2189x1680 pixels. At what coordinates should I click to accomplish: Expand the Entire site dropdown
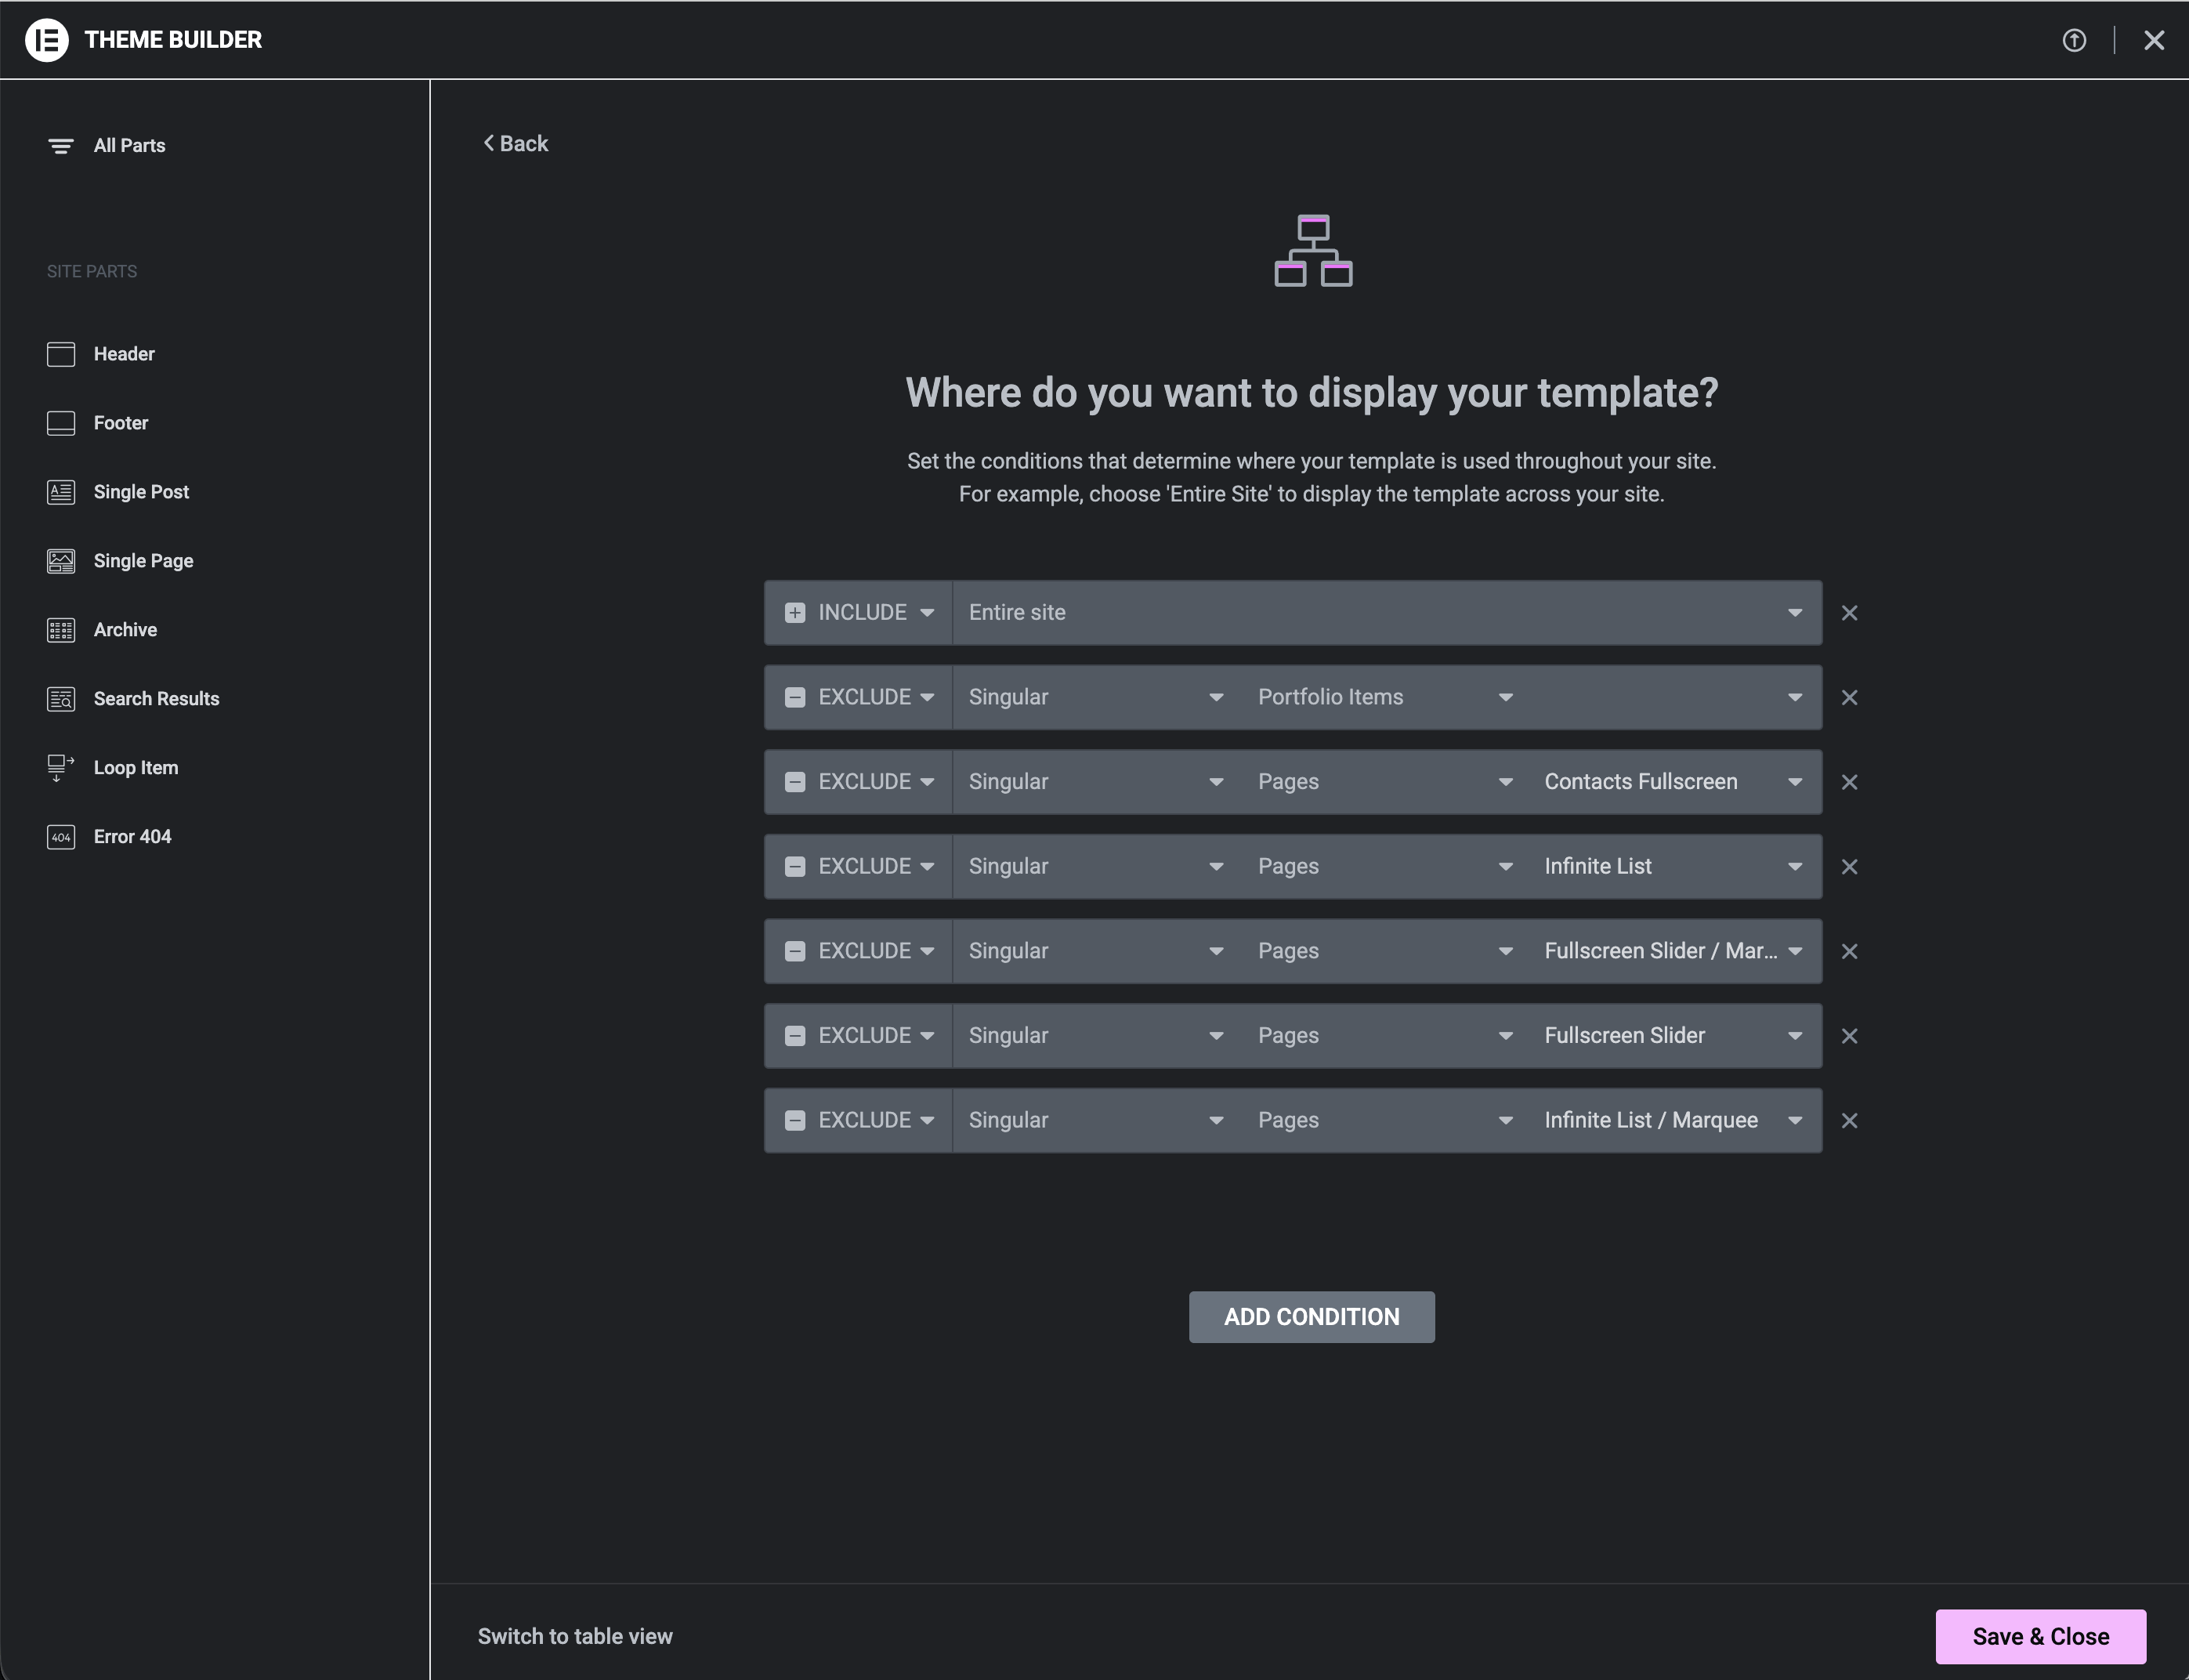coord(1385,613)
